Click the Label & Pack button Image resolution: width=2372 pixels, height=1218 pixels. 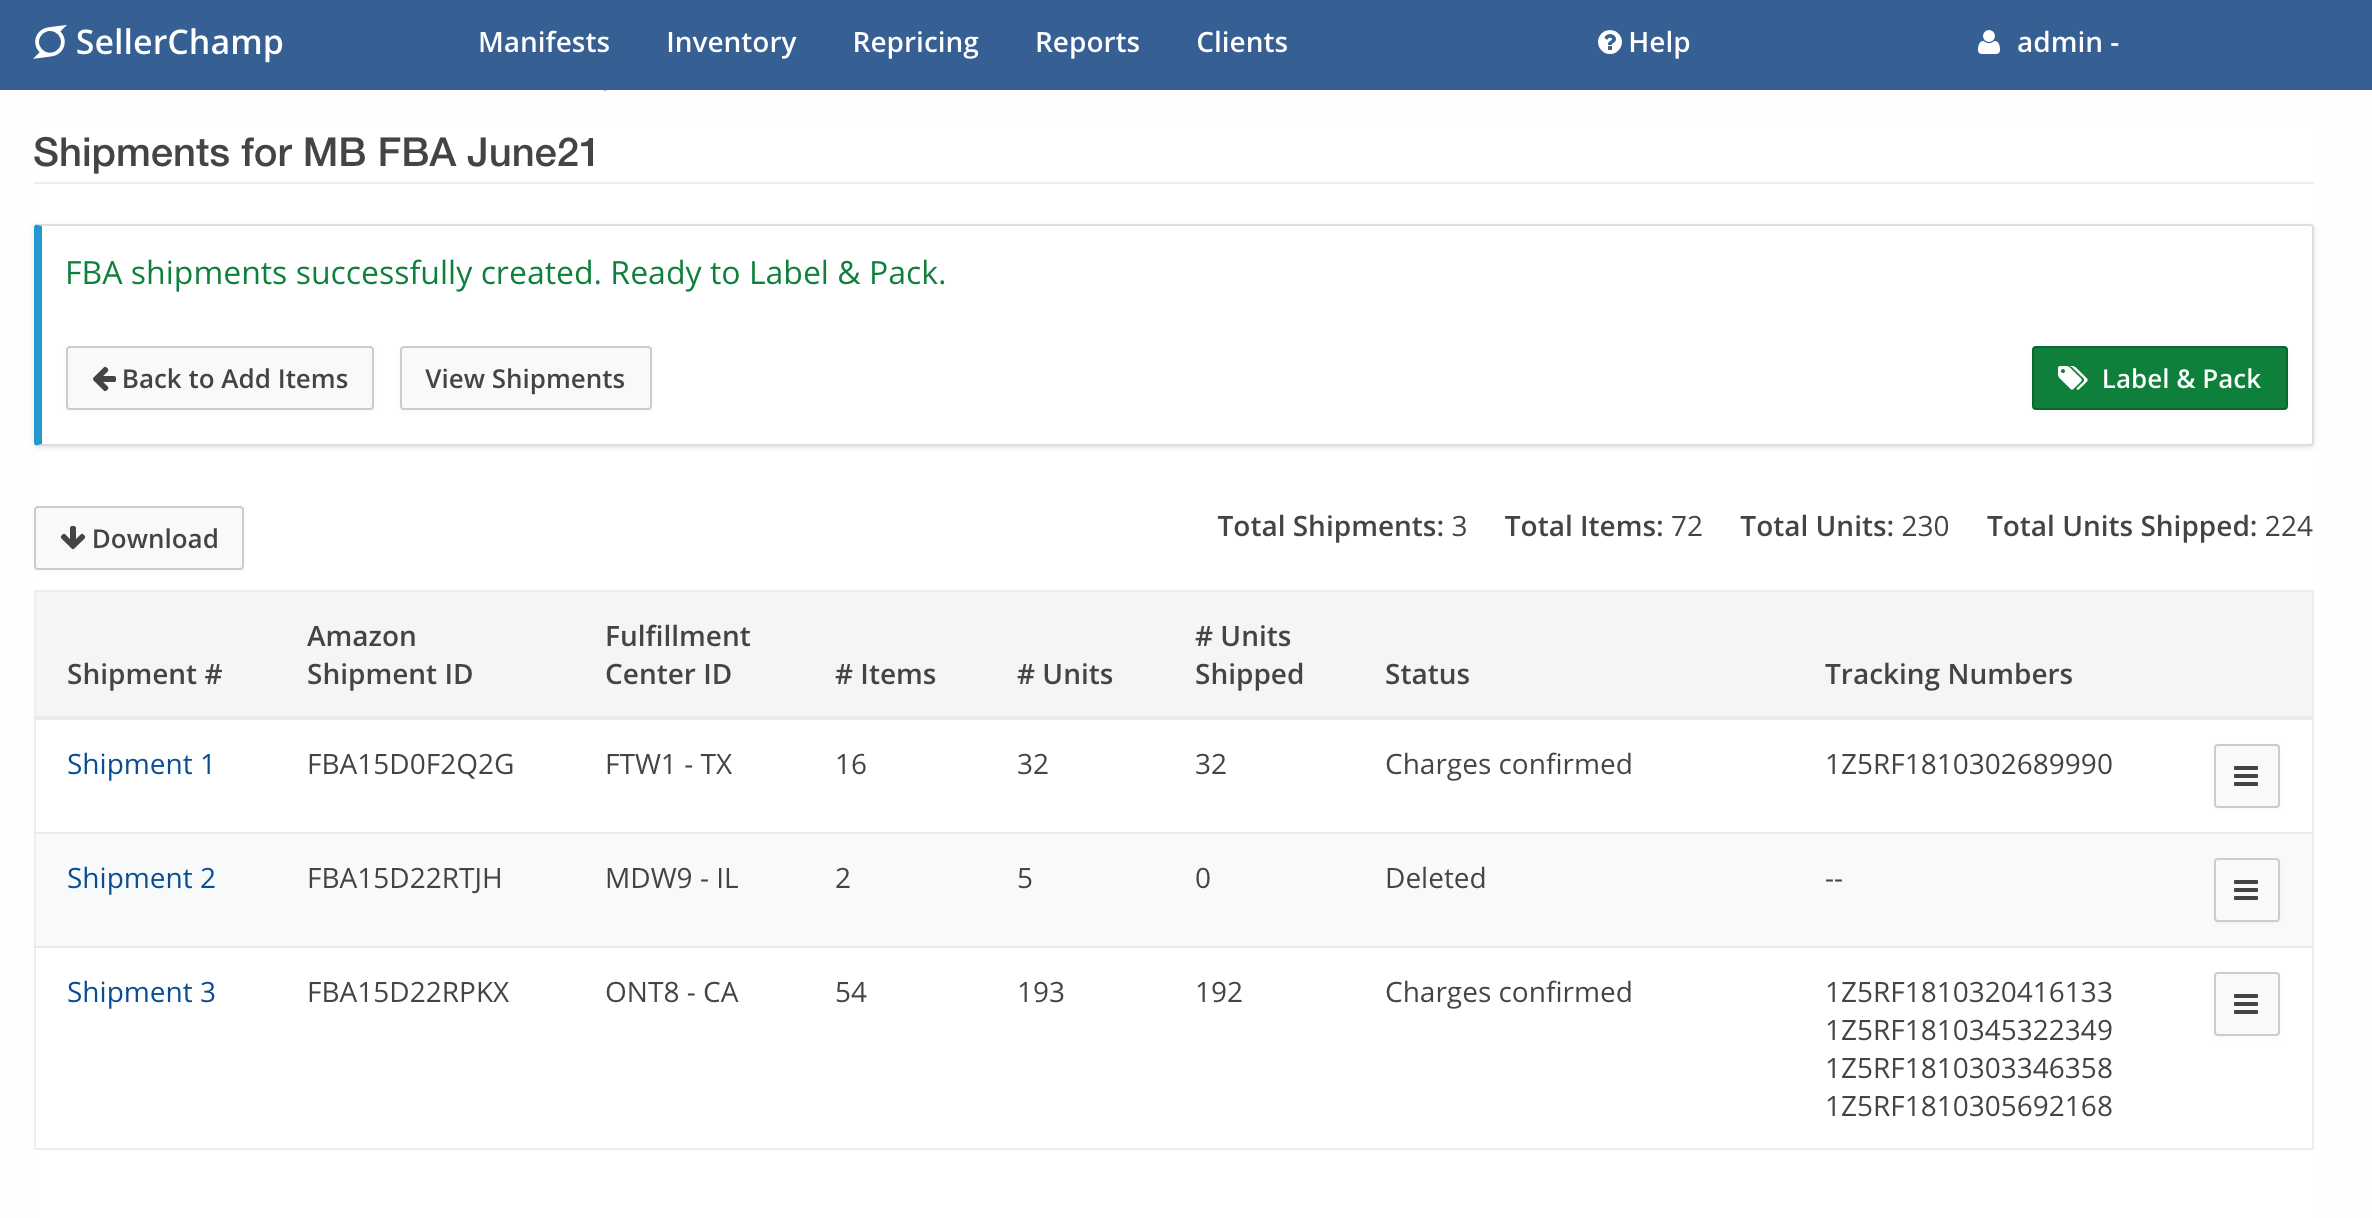point(2158,378)
